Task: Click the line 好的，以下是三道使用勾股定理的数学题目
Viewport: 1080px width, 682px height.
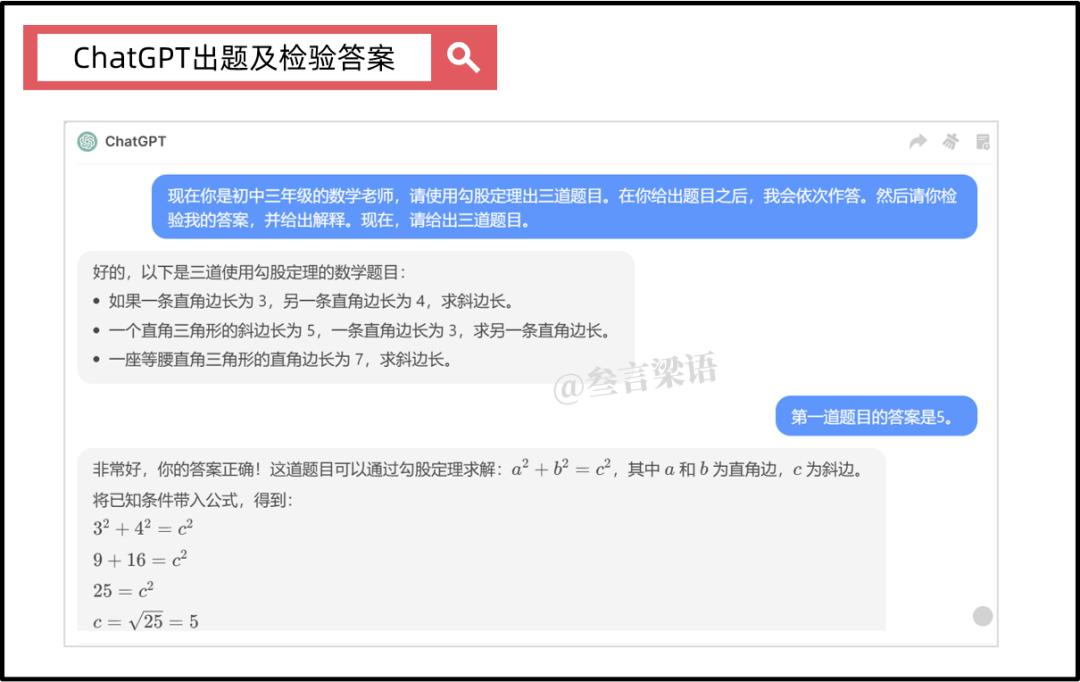Action: click(249, 272)
